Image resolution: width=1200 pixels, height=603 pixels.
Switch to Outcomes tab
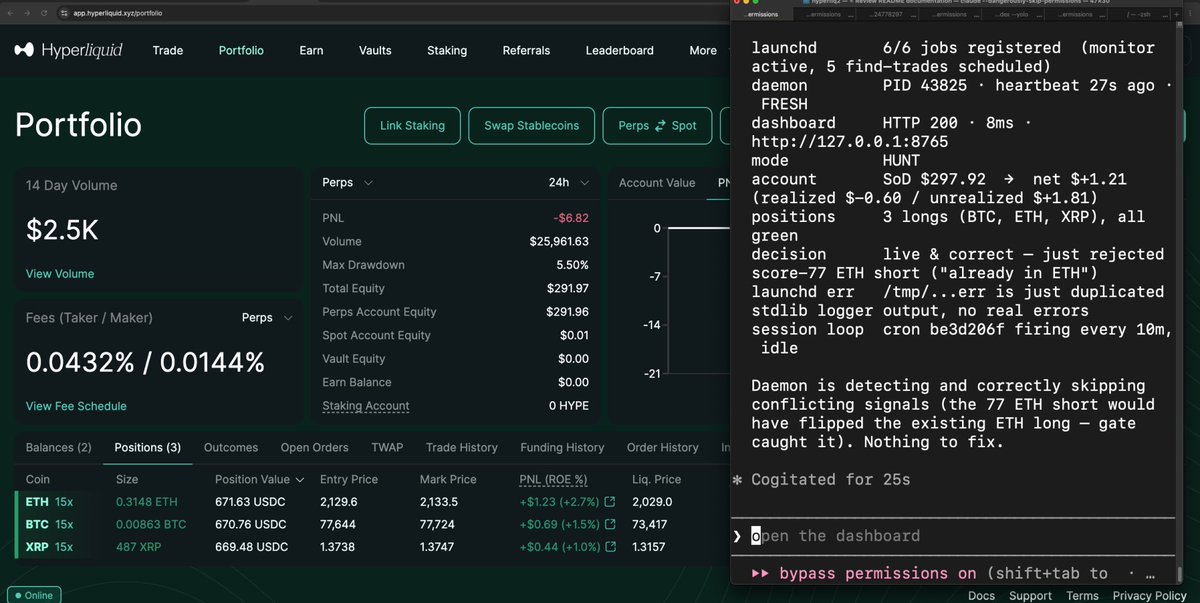point(231,447)
